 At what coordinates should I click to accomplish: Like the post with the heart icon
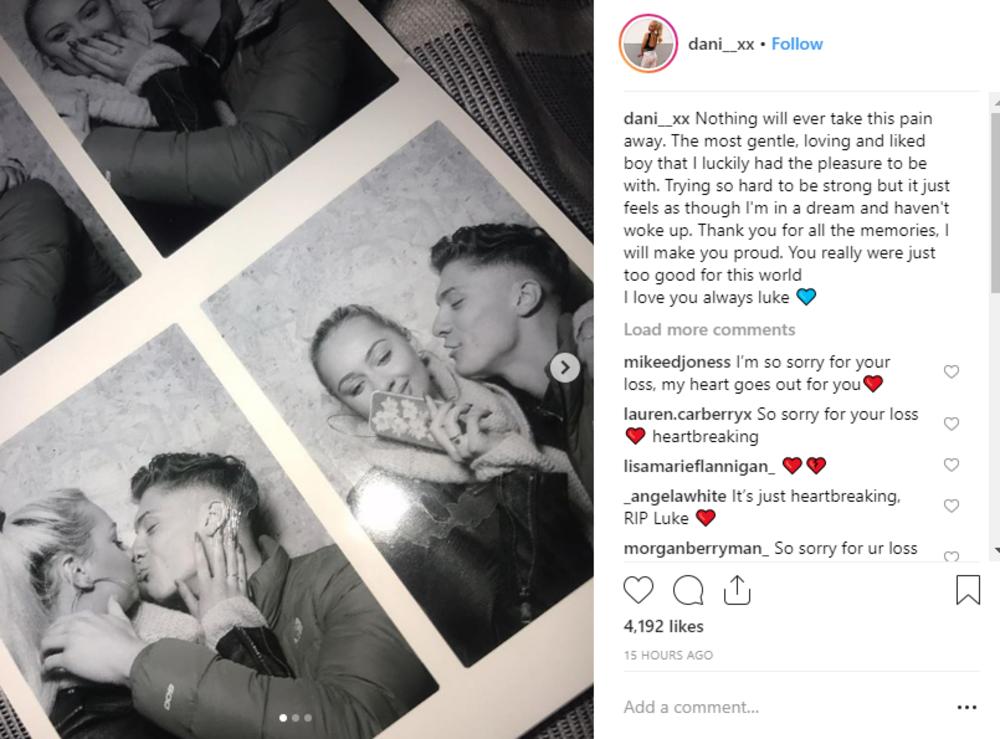[x=638, y=590]
